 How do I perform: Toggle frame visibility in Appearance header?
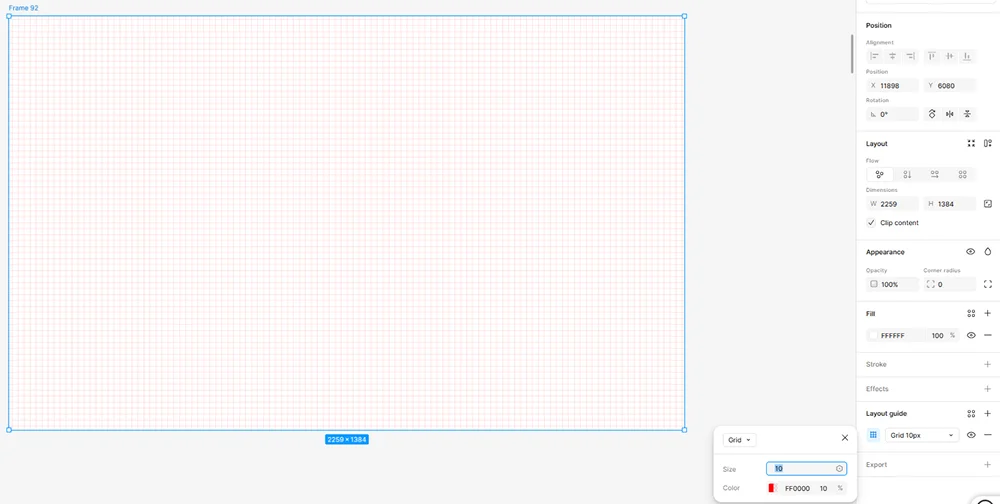tap(971, 252)
